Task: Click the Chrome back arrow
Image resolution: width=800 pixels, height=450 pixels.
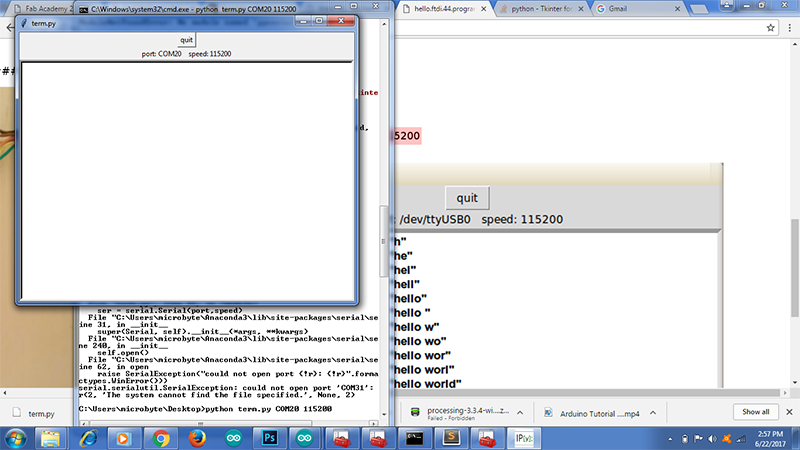Action: (x=9, y=28)
